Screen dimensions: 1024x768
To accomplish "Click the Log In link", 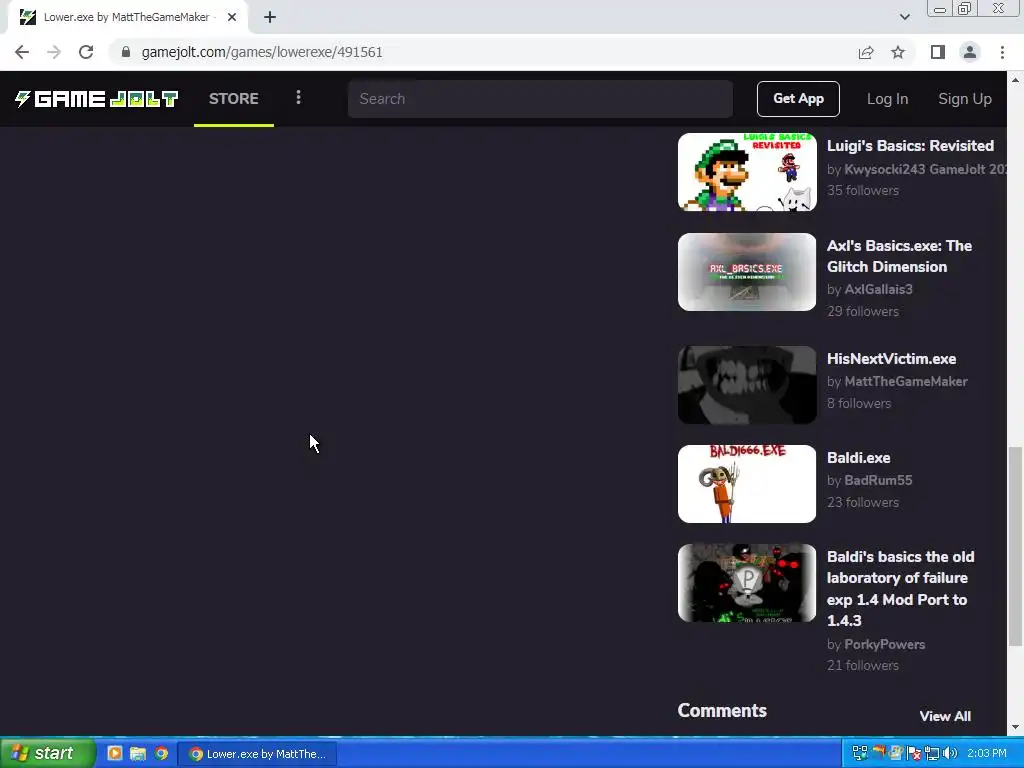I will [887, 99].
